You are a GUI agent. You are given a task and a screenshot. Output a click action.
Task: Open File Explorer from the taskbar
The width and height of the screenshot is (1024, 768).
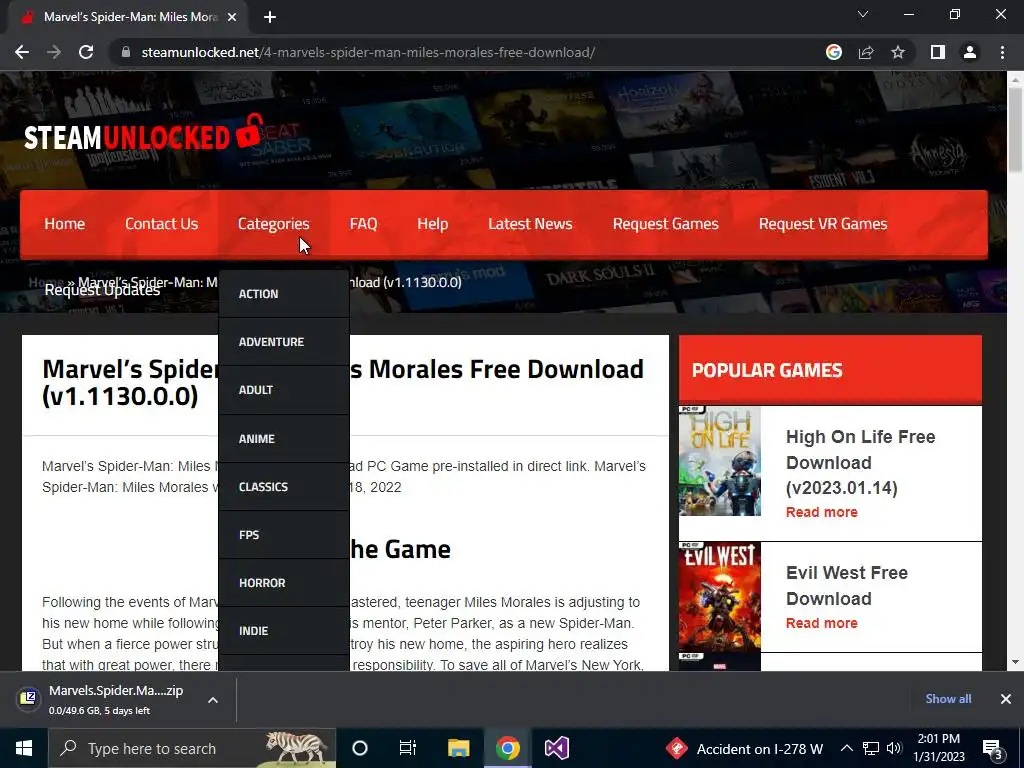click(x=458, y=748)
